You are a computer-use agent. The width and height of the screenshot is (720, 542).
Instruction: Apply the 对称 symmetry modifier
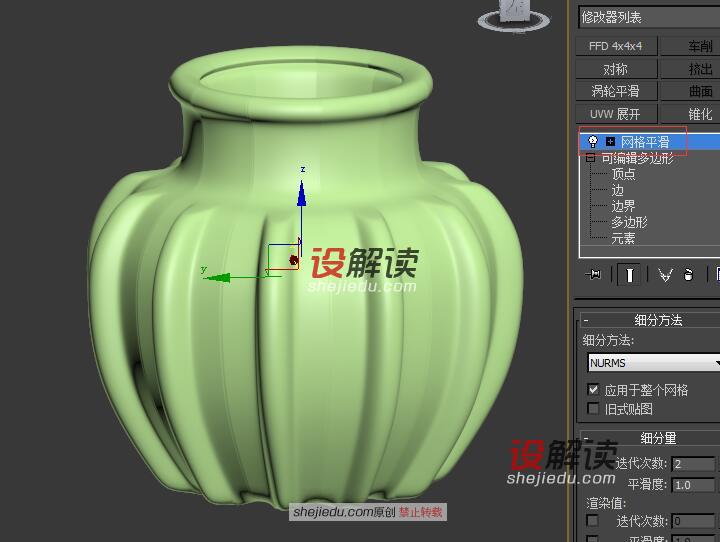(616, 69)
